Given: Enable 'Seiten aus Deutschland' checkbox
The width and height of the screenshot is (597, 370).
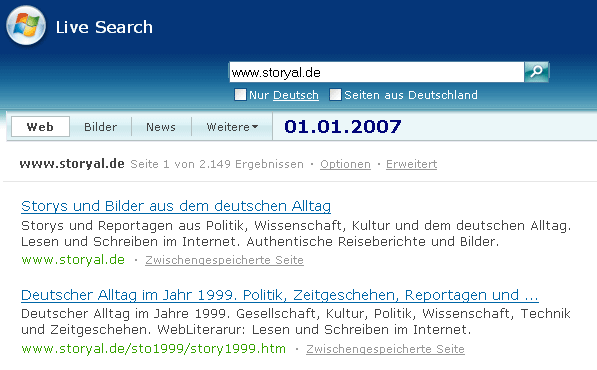Looking at the screenshot, I should click(x=335, y=94).
